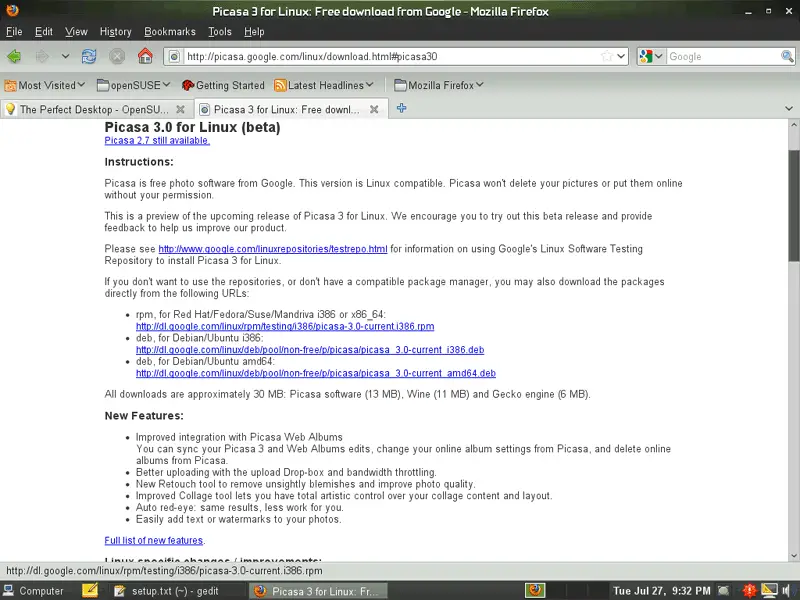Click the status bar URL text
Image resolution: width=800 pixels, height=600 pixels.
click(x=164, y=571)
